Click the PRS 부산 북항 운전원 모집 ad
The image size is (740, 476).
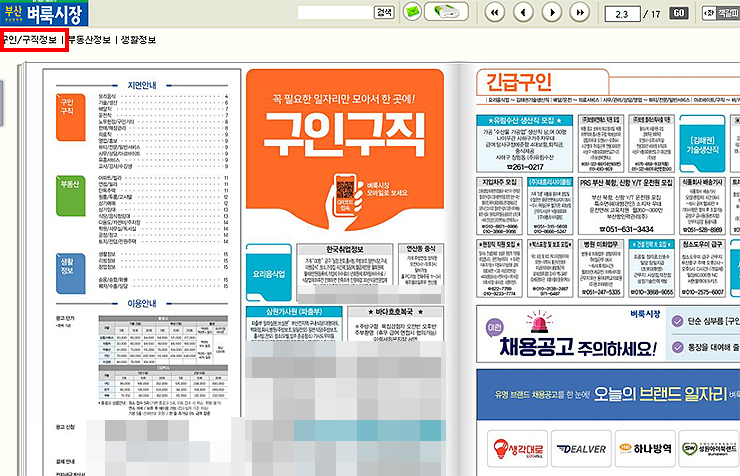(626, 206)
